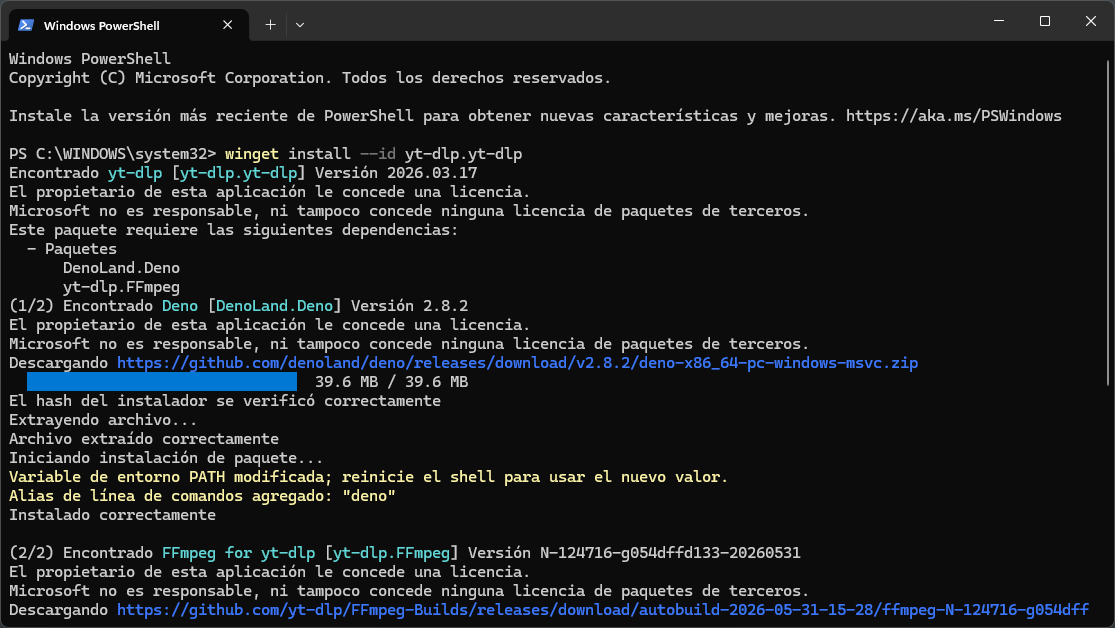
Task: Open the new tab profile dropdown arrow
Action: pos(300,25)
